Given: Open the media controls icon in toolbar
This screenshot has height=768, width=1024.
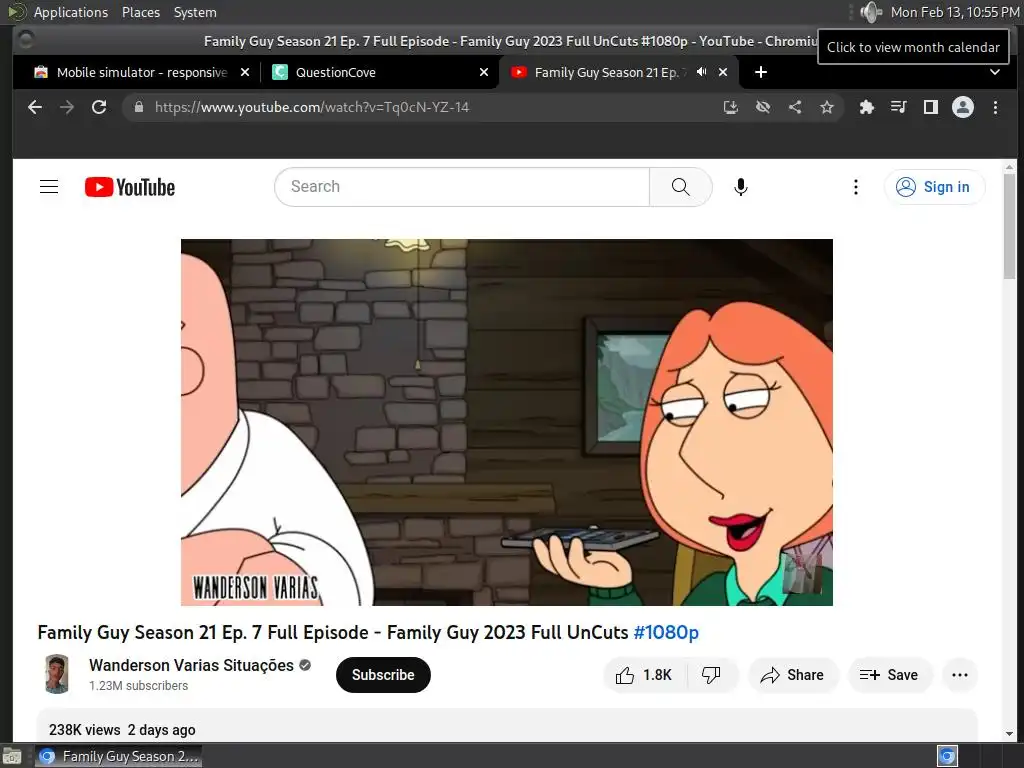Looking at the screenshot, I should click(899, 107).
